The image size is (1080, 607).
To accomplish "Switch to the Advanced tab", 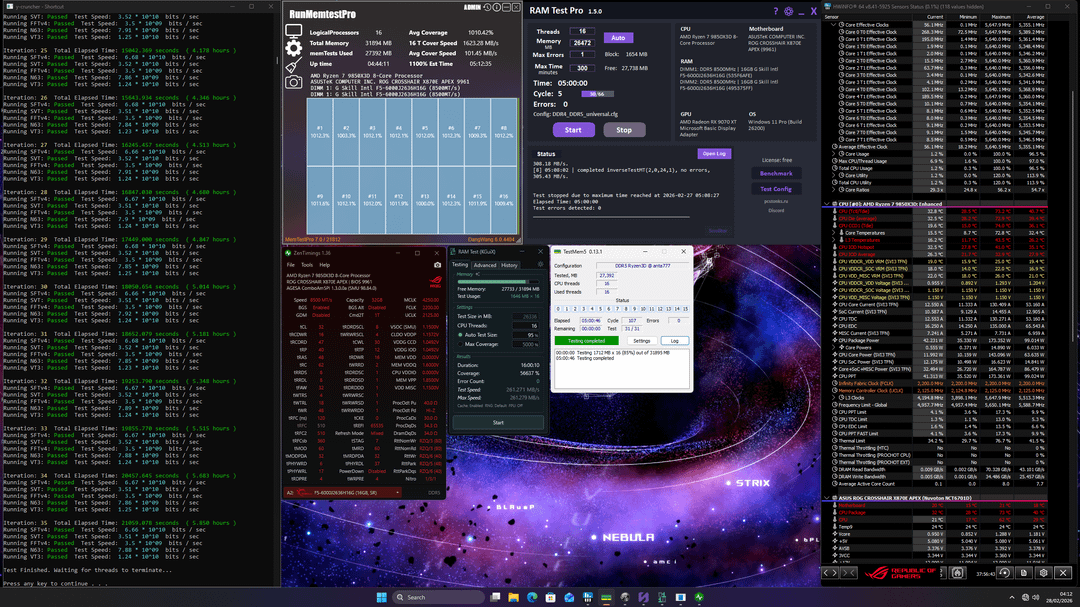I will (x=485, y=265).
